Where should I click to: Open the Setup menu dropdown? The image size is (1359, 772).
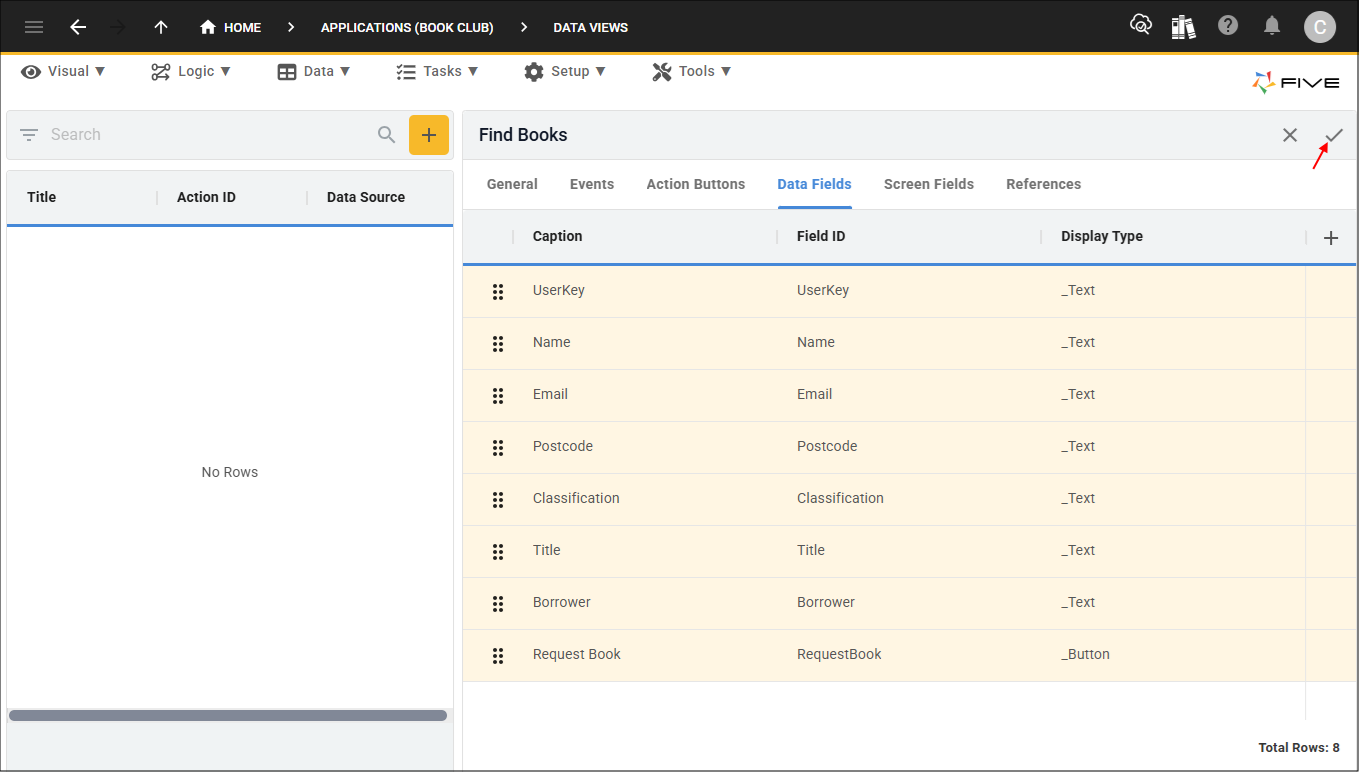[565, 71]
